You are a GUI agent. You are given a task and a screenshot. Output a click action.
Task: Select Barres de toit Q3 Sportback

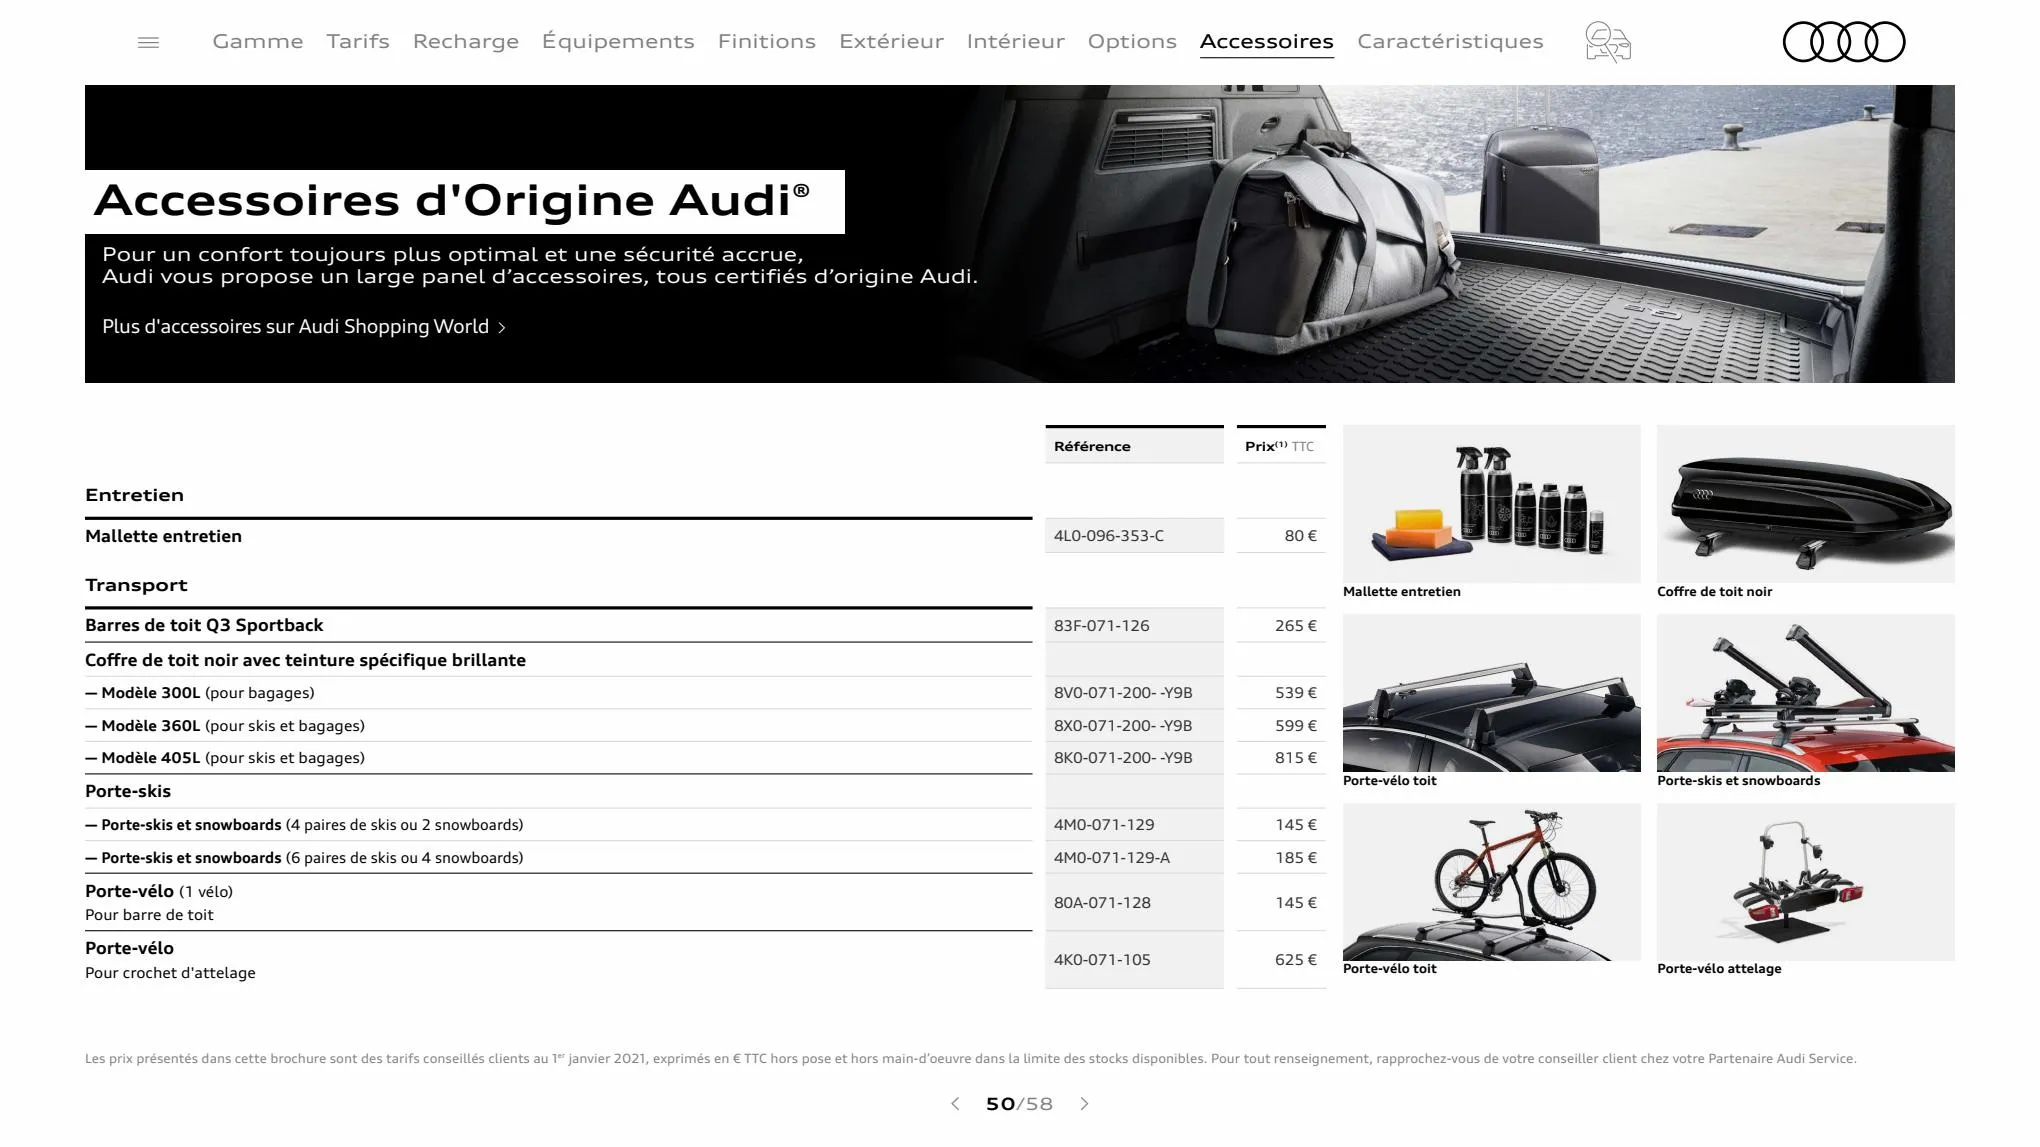pos(204,625)
